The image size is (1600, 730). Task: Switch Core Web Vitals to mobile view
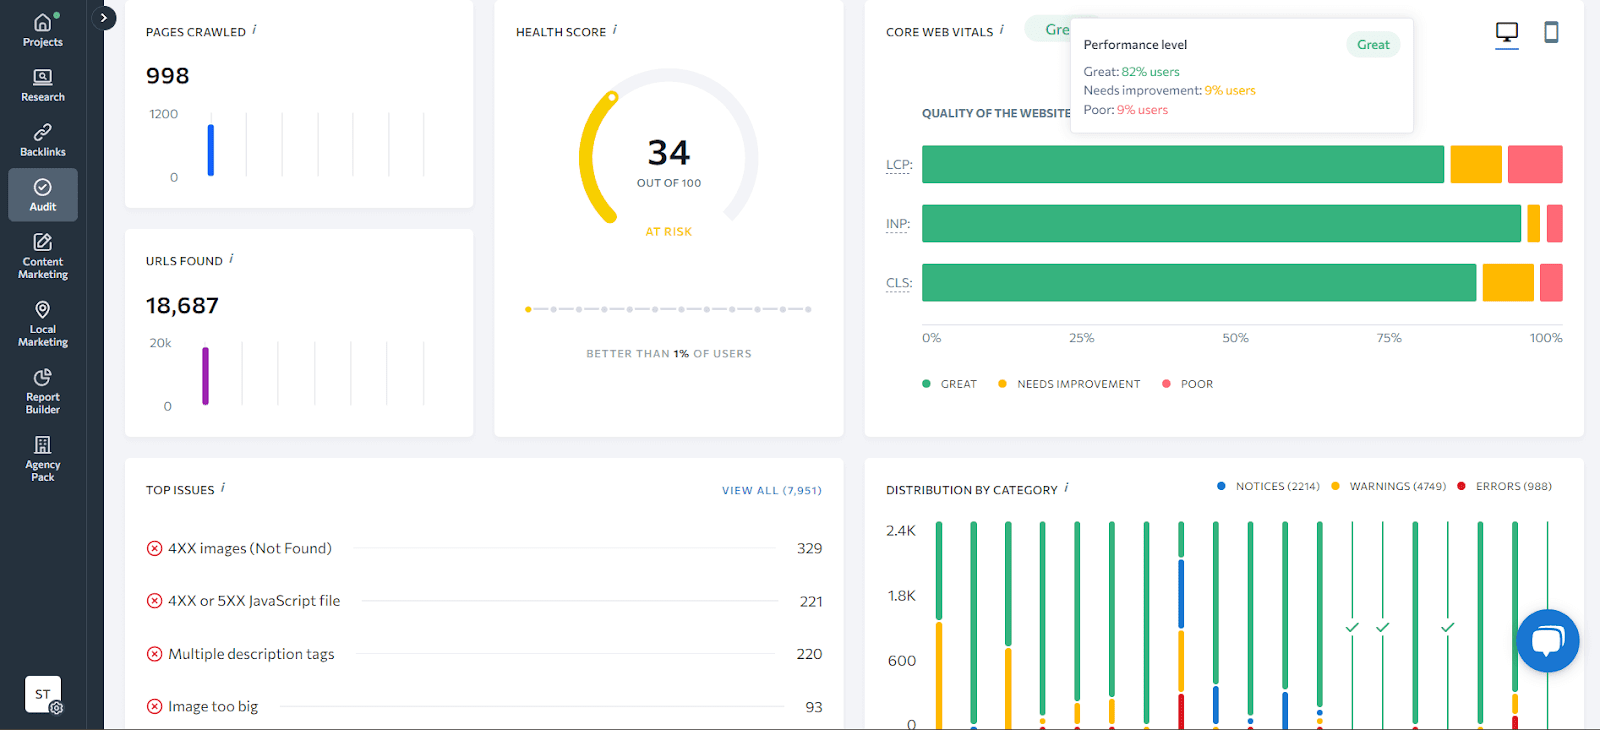click(x=1551, y=33)
